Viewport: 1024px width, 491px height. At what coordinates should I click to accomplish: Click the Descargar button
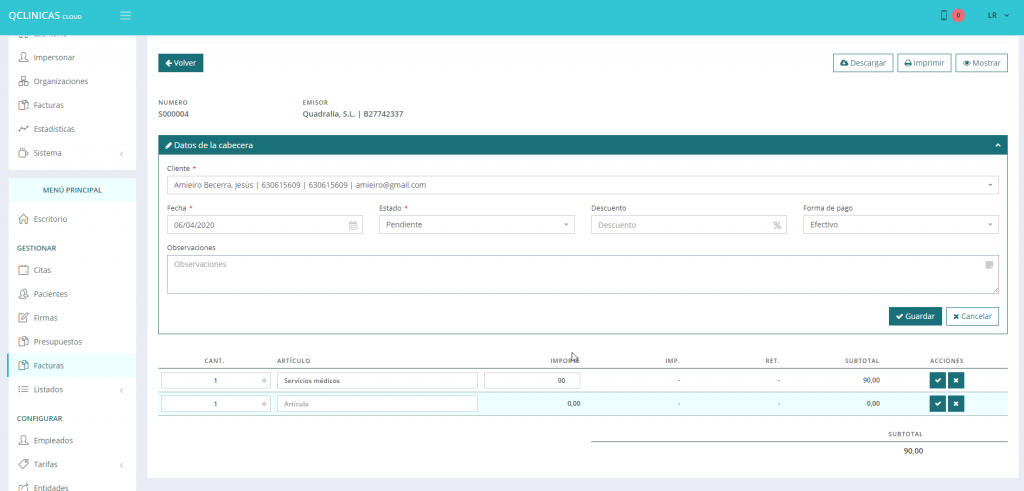862,63
